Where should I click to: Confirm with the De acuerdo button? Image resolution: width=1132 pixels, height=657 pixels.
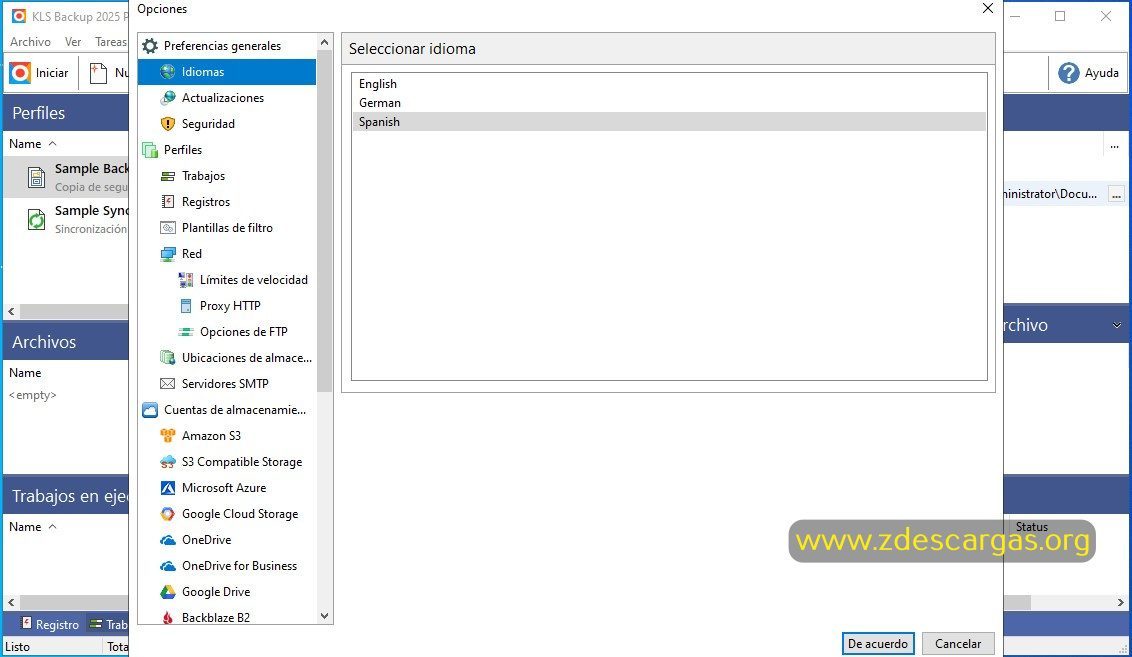pos(878,643)
